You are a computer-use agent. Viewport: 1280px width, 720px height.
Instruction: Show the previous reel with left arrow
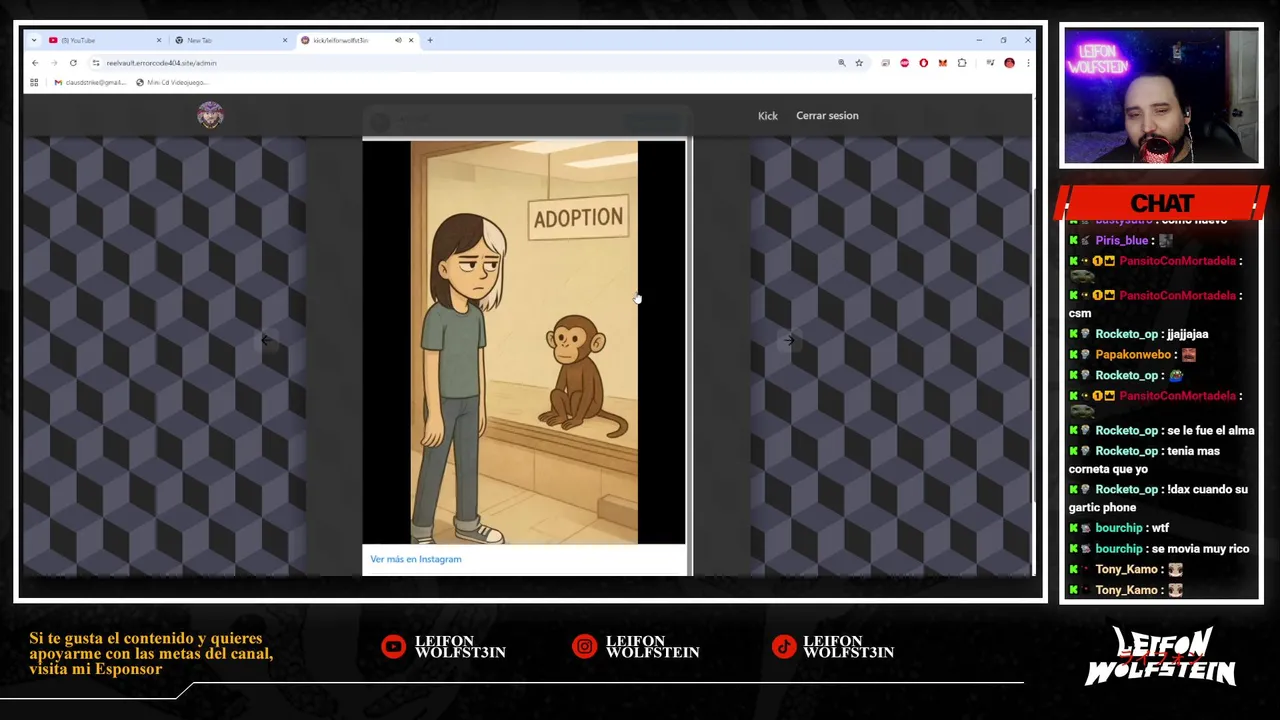click(x=265, y=341)
